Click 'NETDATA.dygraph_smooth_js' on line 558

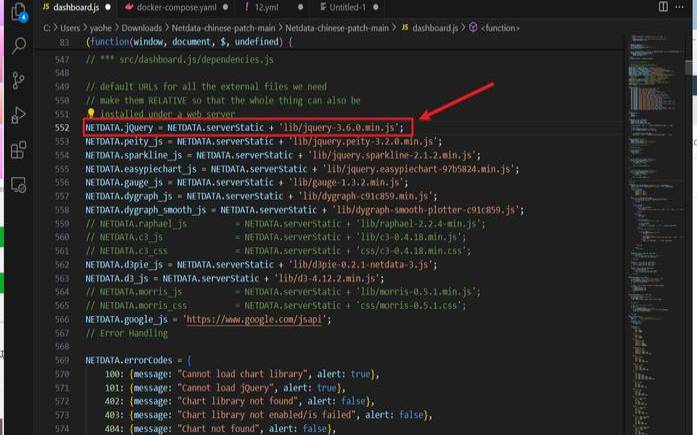pyautogui.click(x=146, y=210)
